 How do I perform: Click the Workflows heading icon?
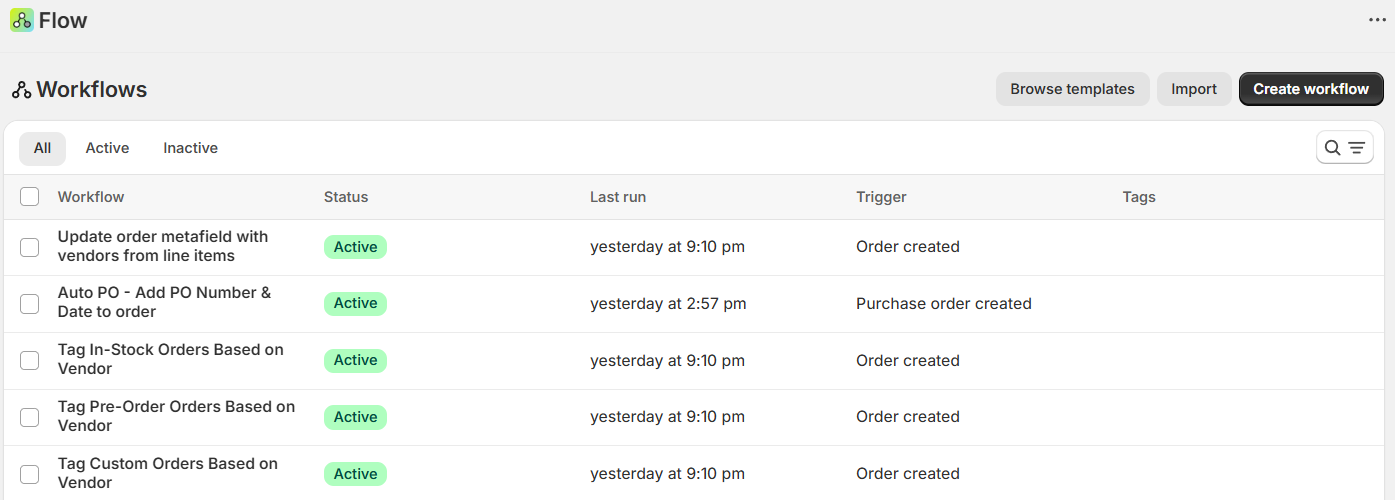point(22,90)
